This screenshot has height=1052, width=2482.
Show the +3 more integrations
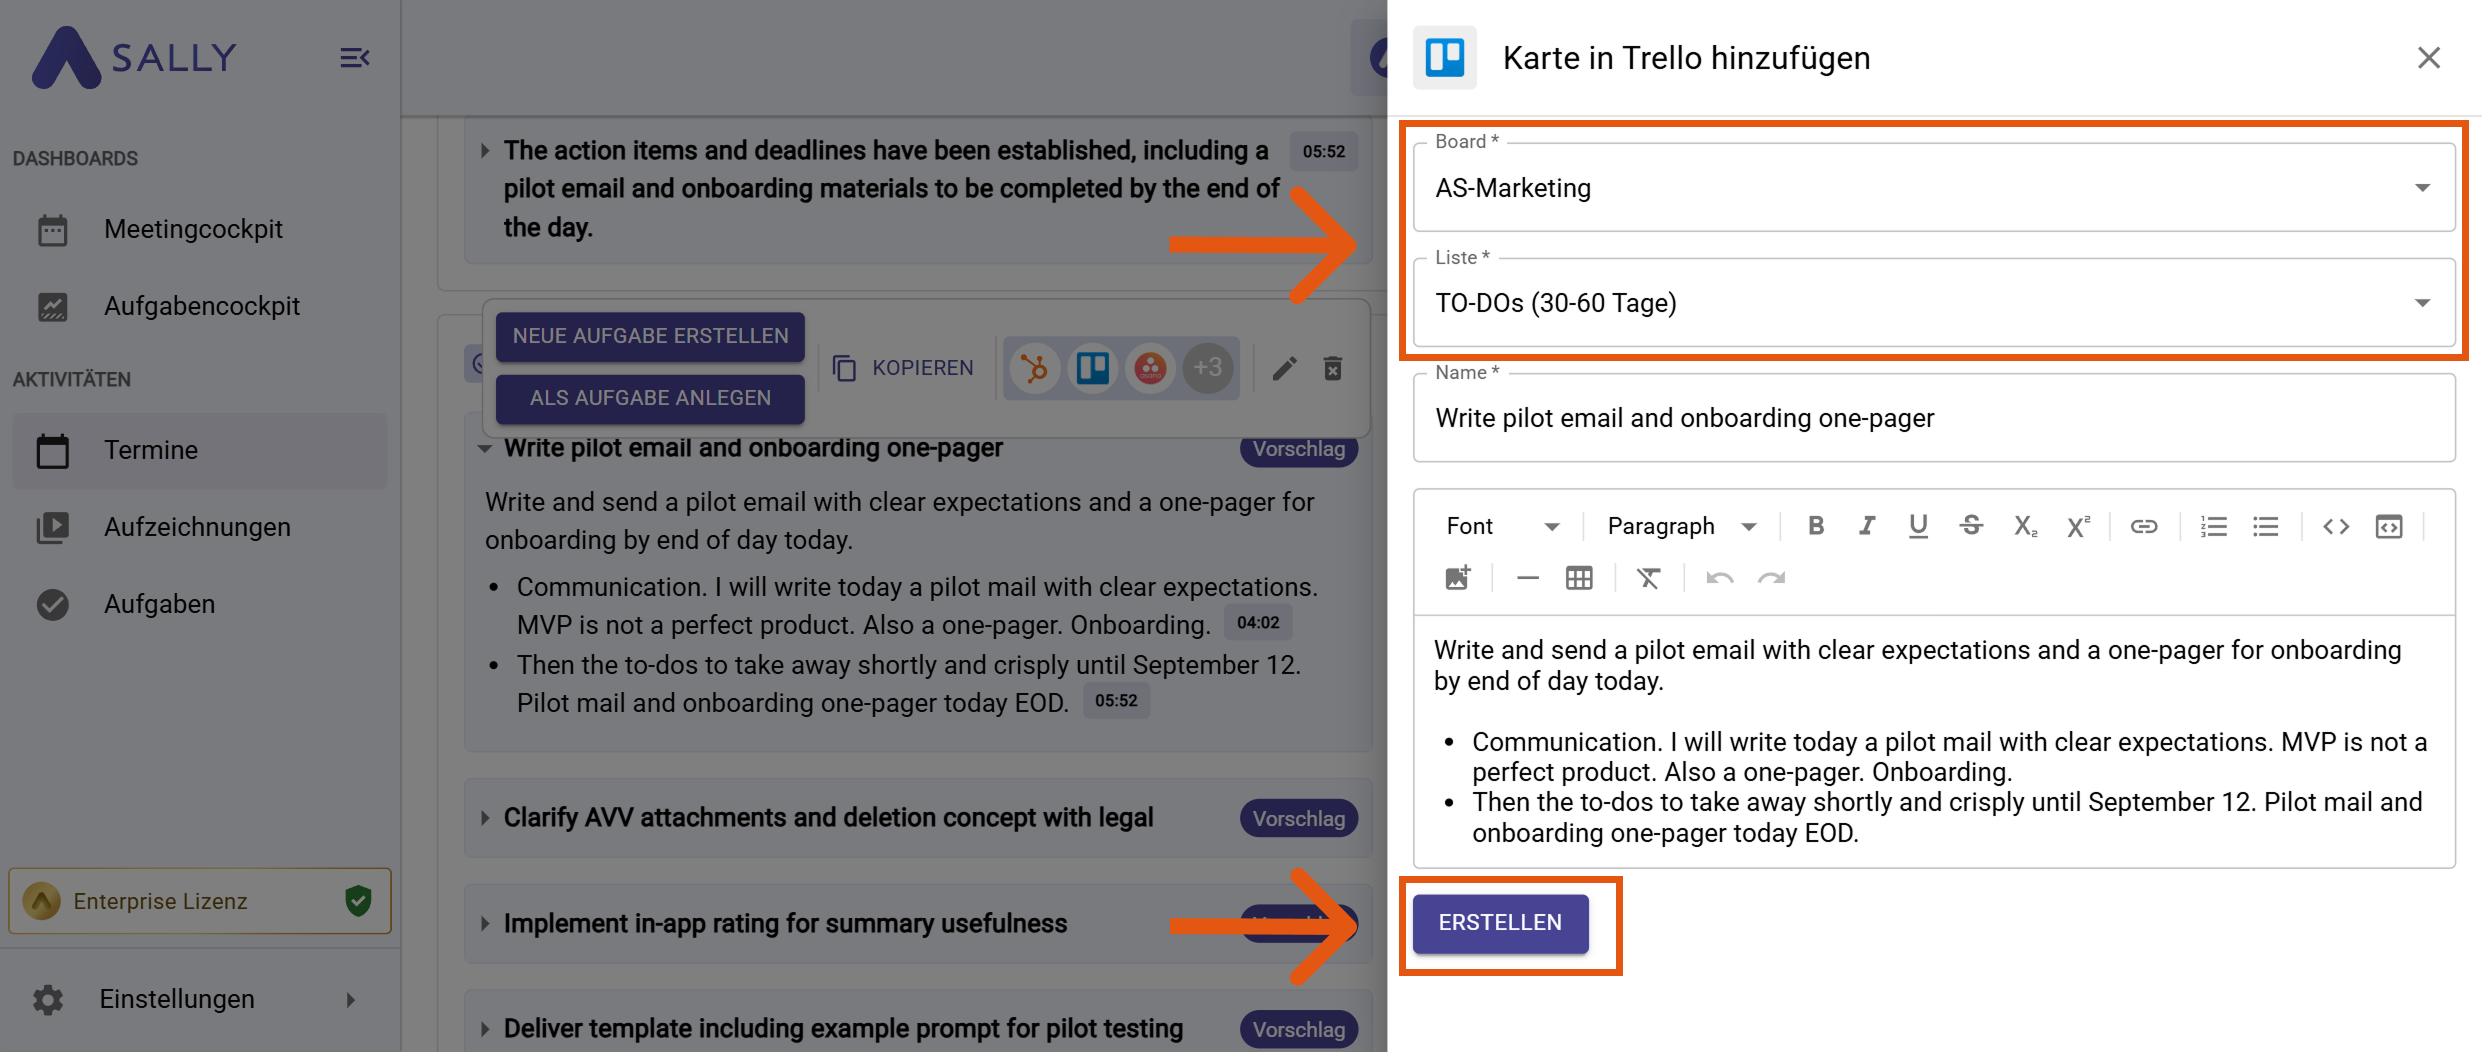1208,368
